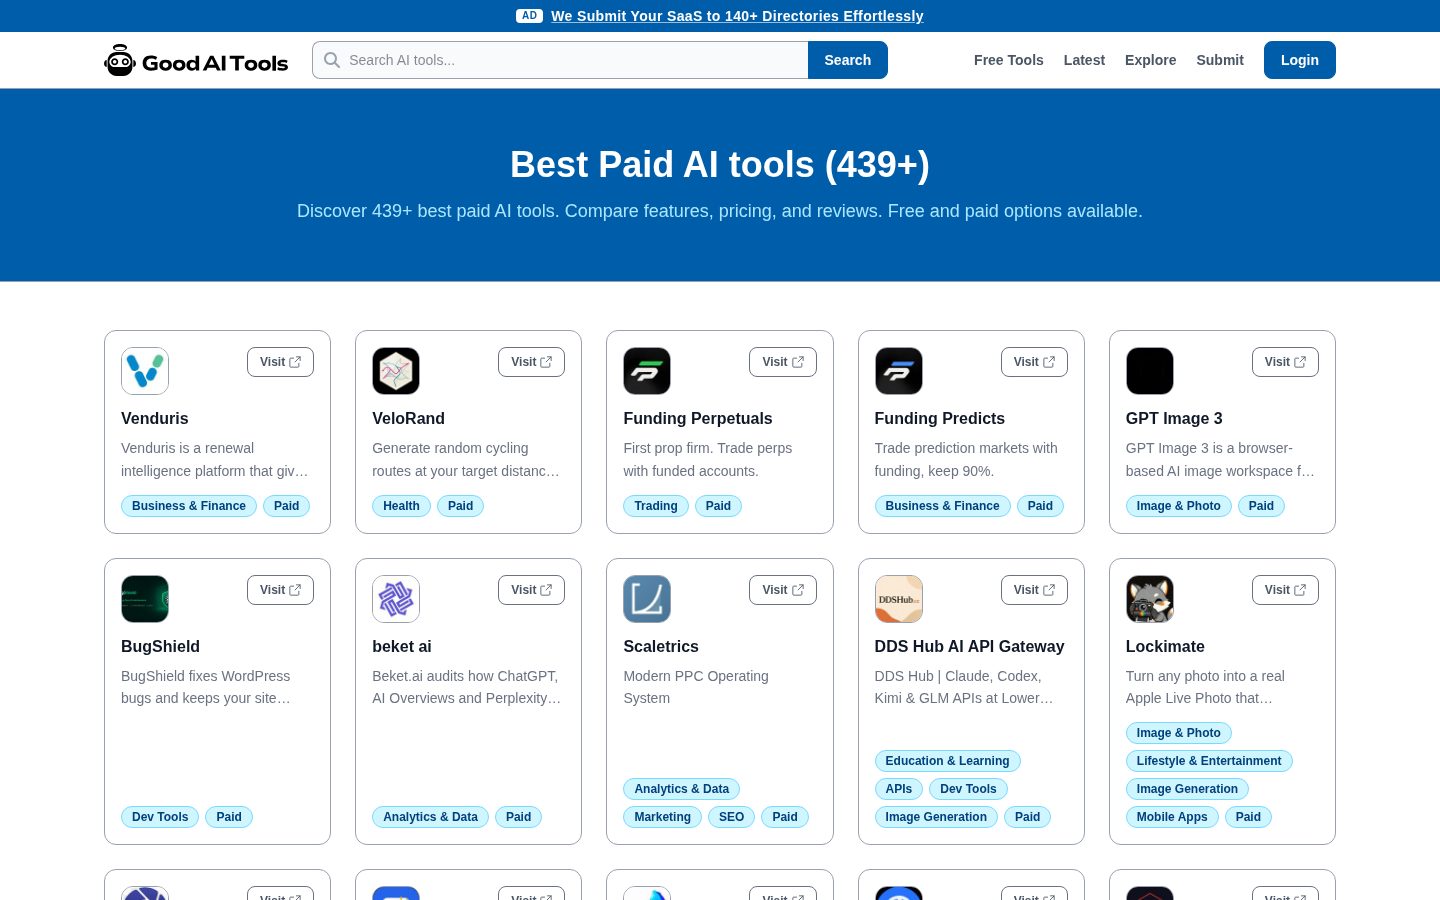The height and width of the screenshot is (900, 1440).
Task: Open the beket ai logo icon
Action: [396, 599]
